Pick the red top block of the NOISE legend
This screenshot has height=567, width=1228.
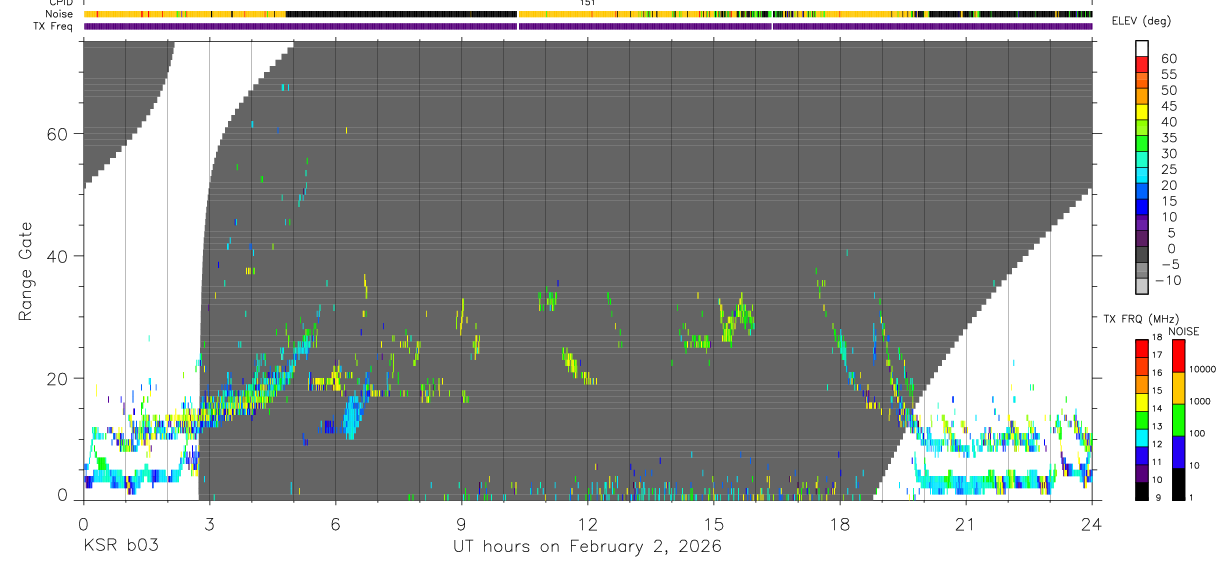(x=1177, y=356)
